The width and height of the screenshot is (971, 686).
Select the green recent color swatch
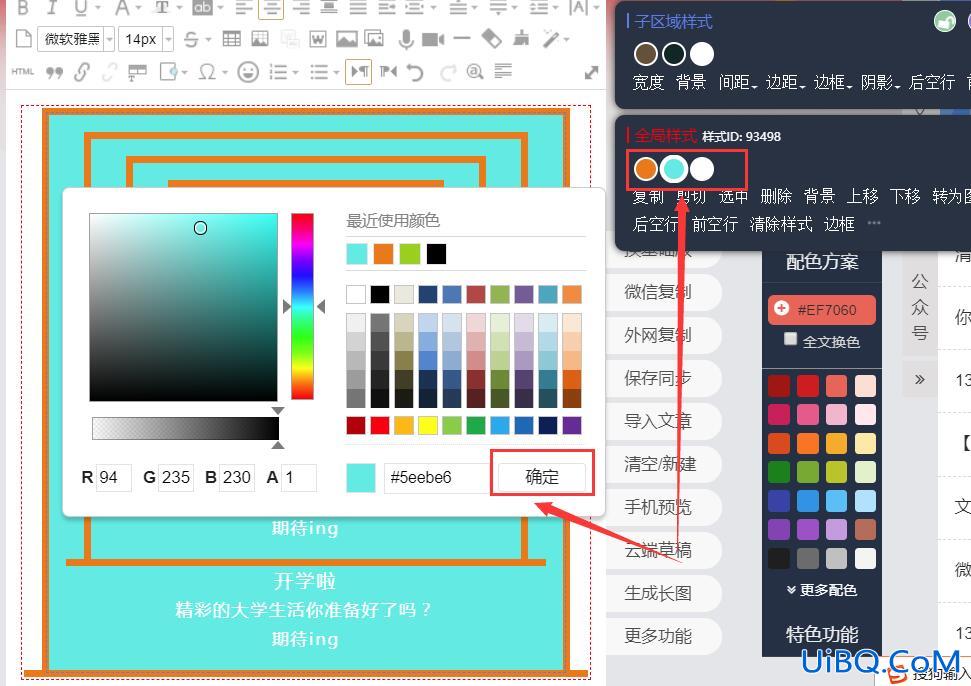(410, 254)
